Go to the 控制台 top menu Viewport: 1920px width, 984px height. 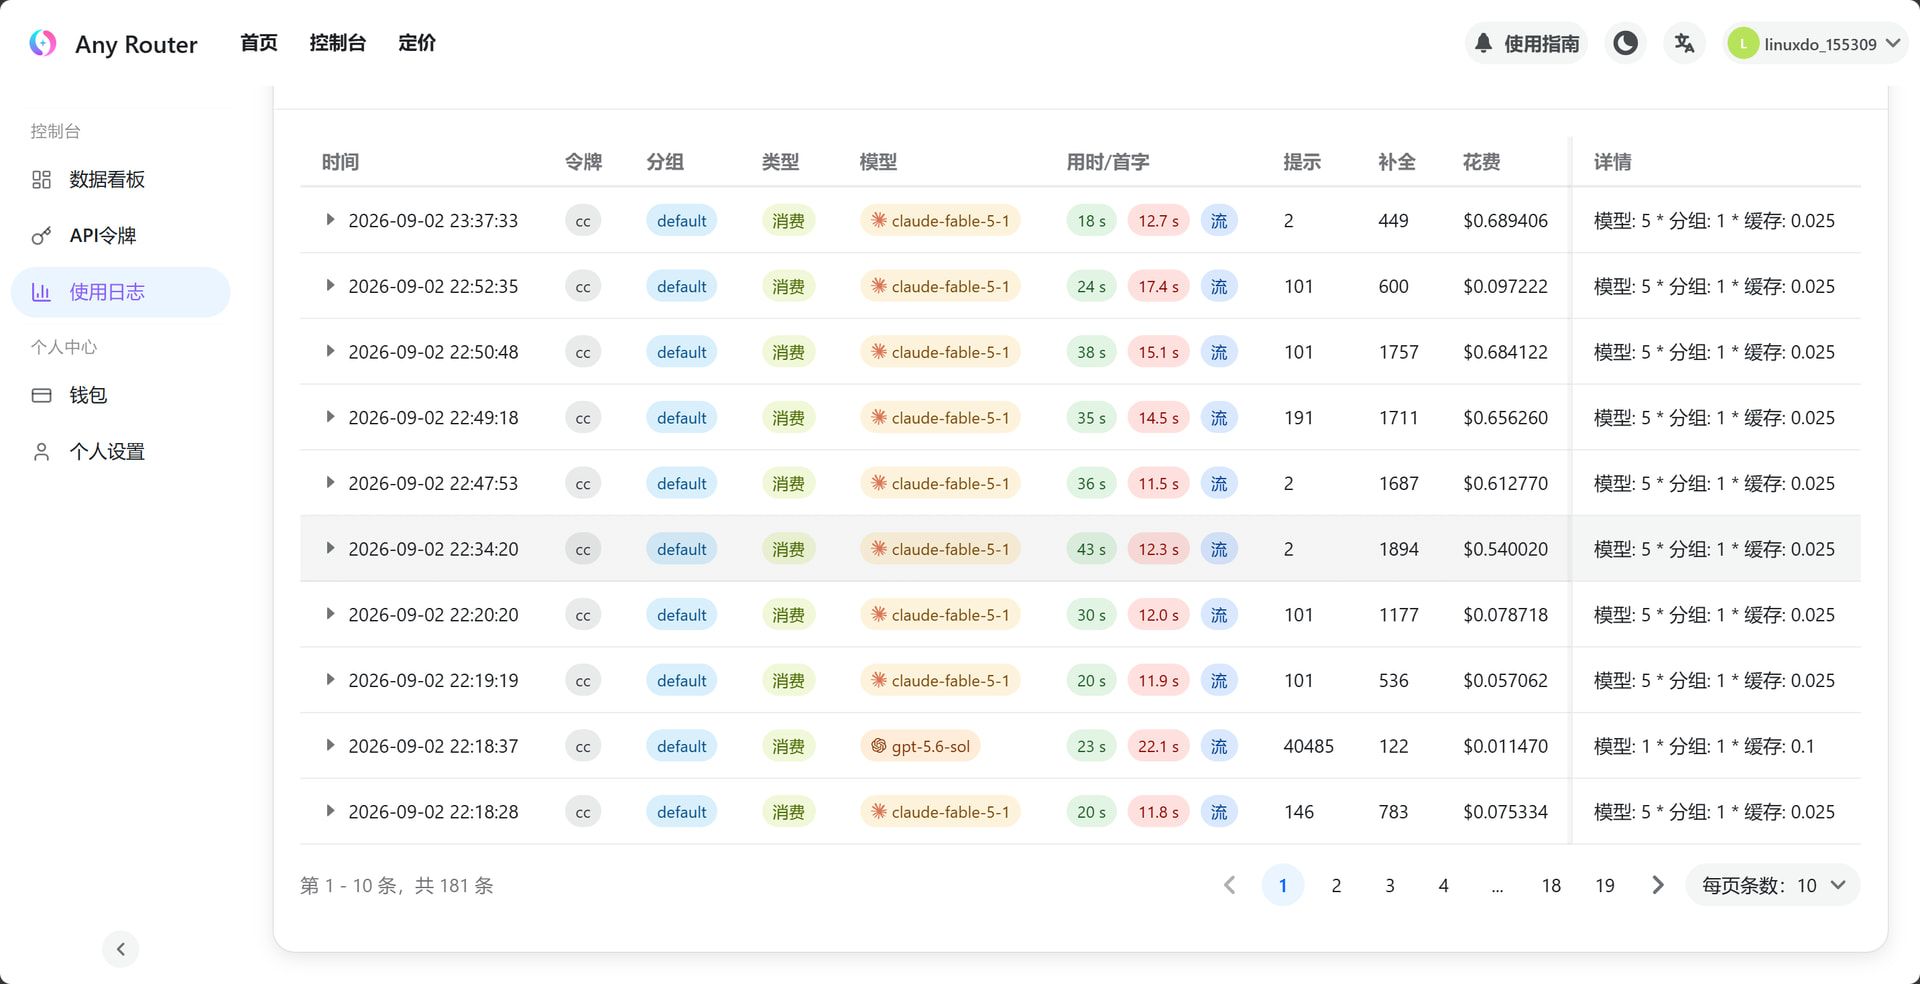(338, 43)
